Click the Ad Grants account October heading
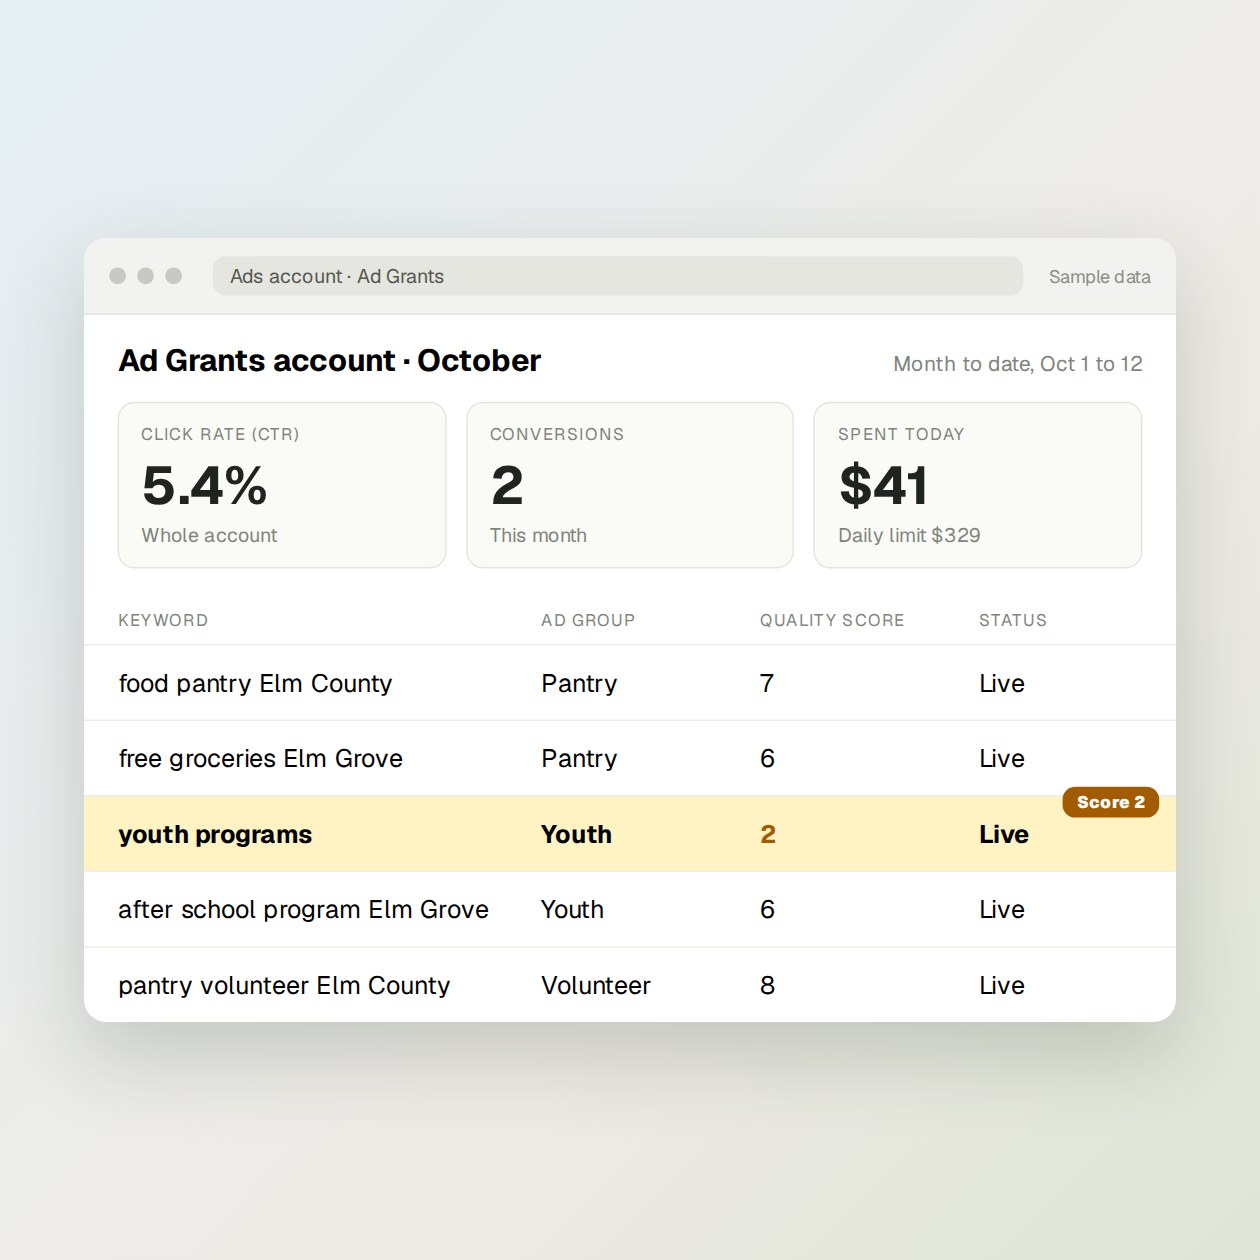Viewport: 1260px width, 1260px height. 329,360
